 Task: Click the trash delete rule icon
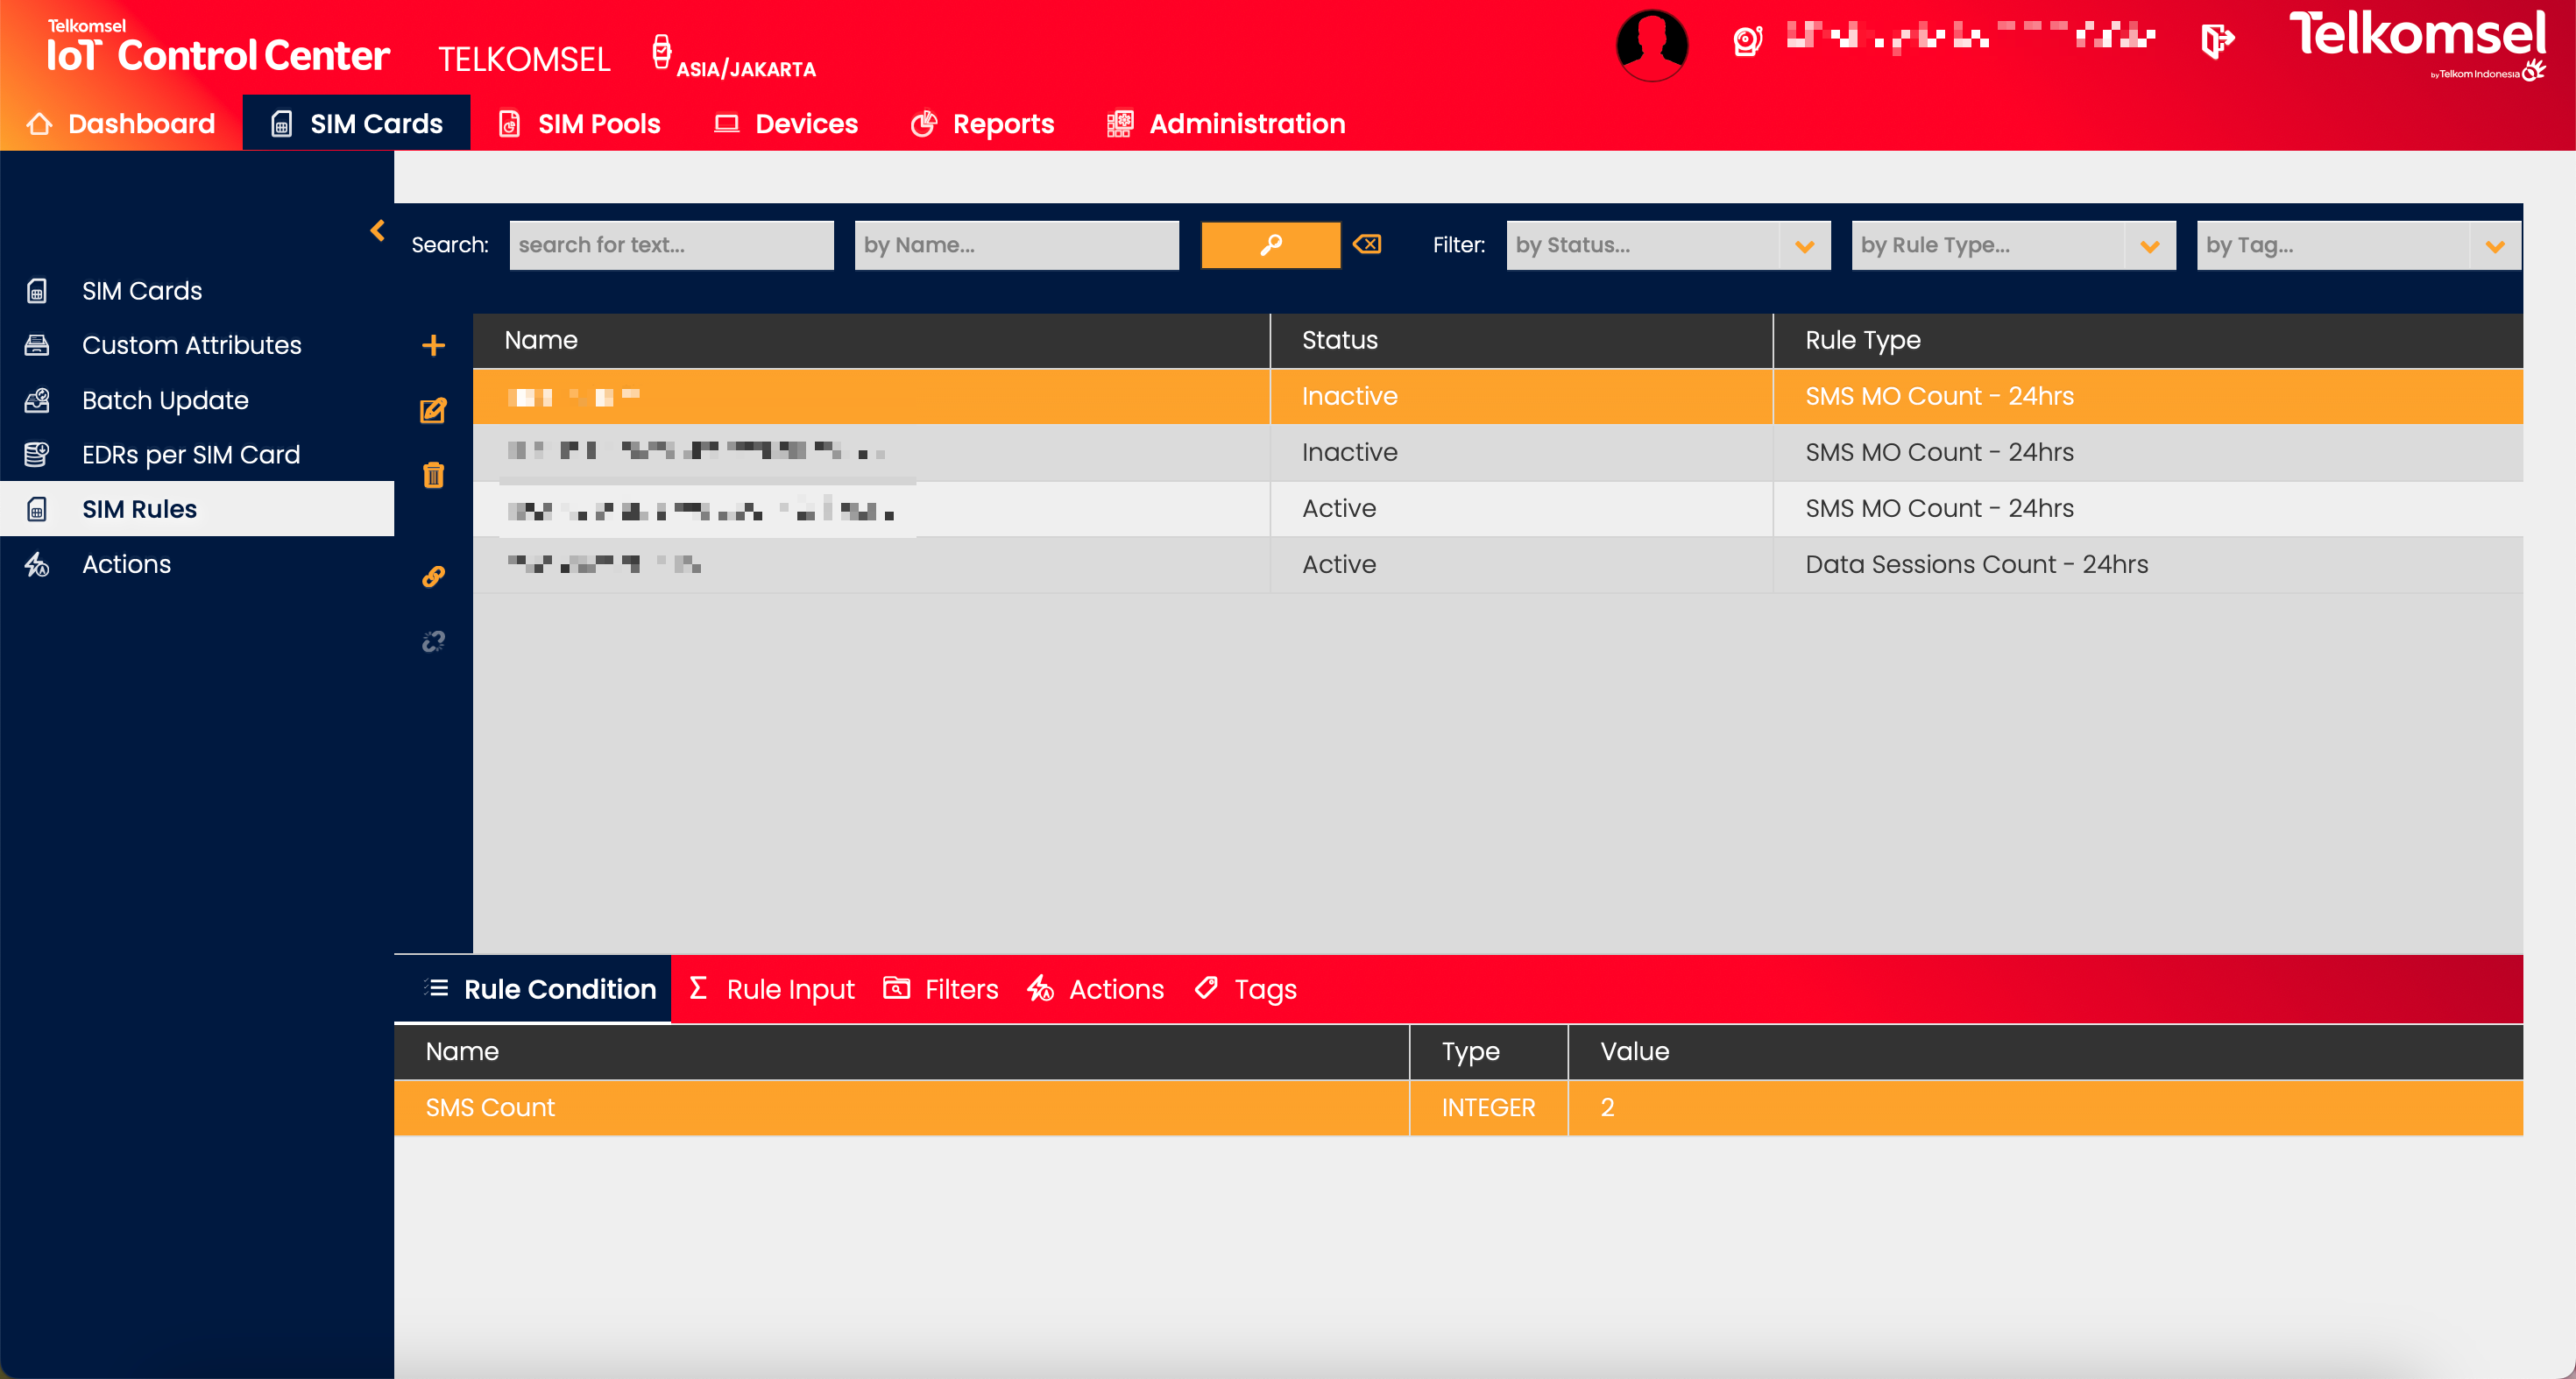(433, 475)
